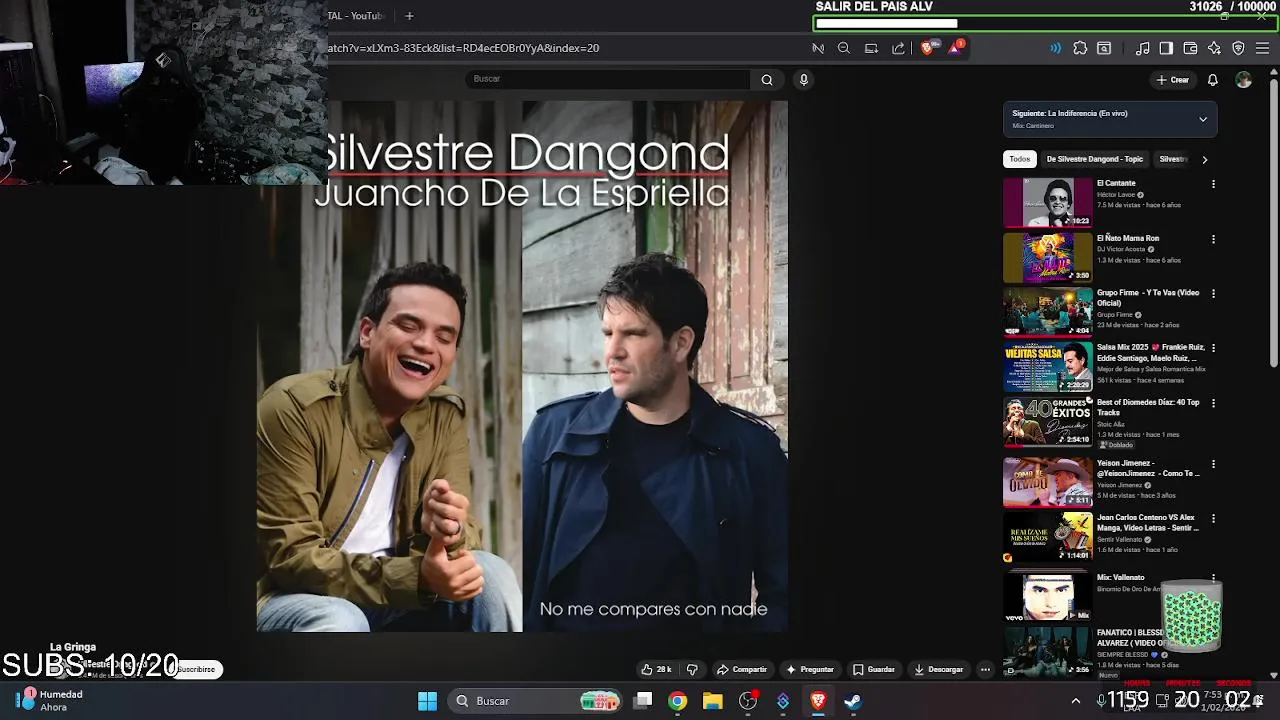1280x720 pixels.
Task: Open options menu for Grupo Firme video
Action: coord(1213,294)
